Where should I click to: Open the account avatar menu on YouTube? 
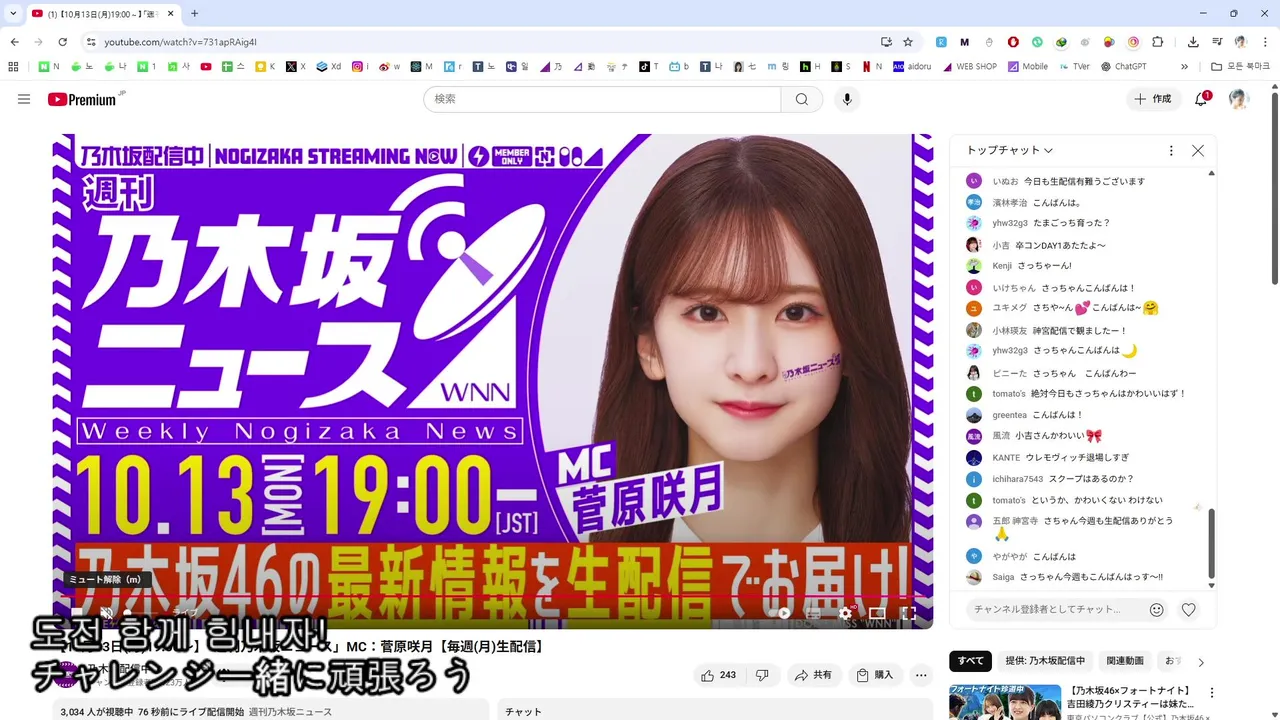[x=1239, y=99]
